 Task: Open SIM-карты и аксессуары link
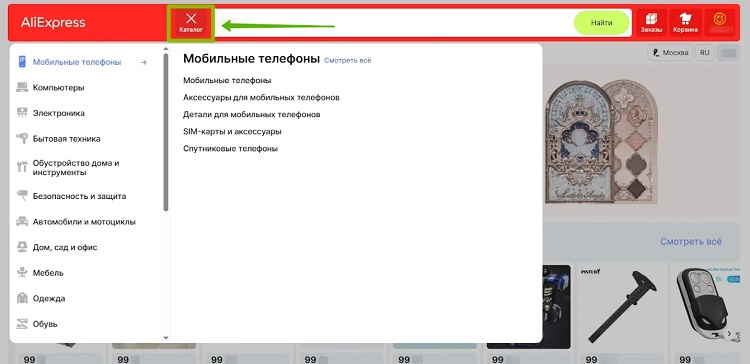(x=232, y=132)
